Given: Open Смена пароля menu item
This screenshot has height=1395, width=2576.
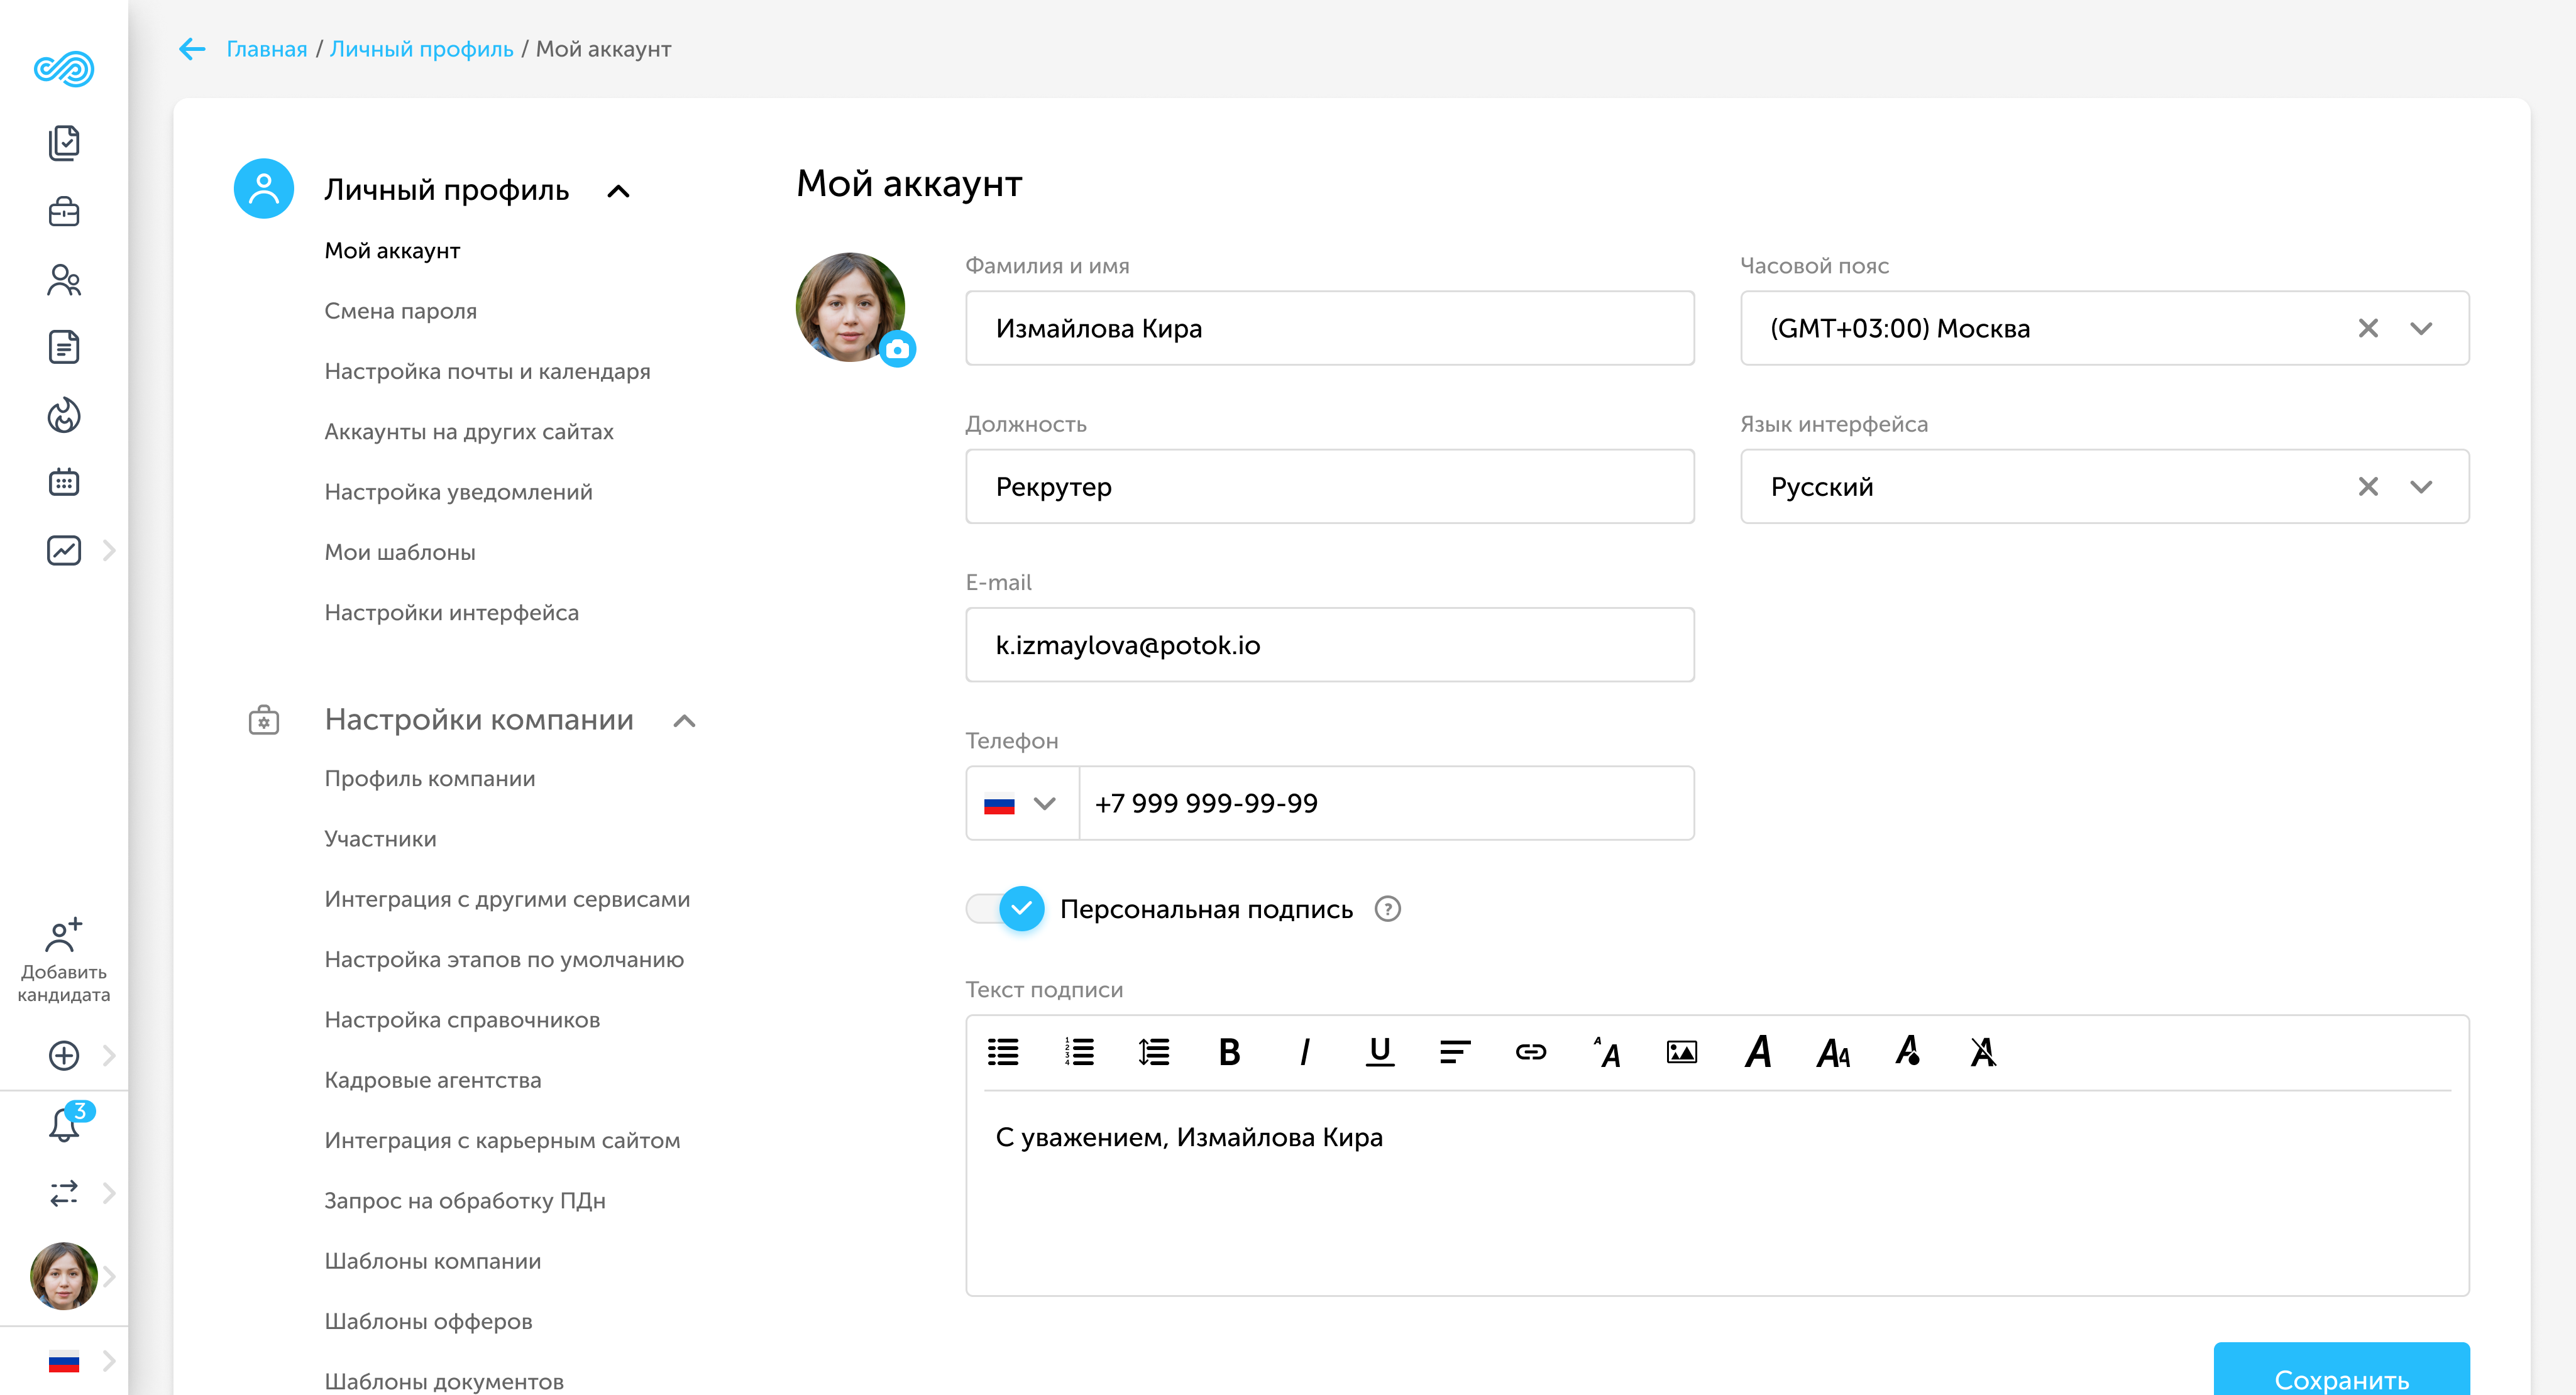Looking at the screenshot, I should [400, 311].
